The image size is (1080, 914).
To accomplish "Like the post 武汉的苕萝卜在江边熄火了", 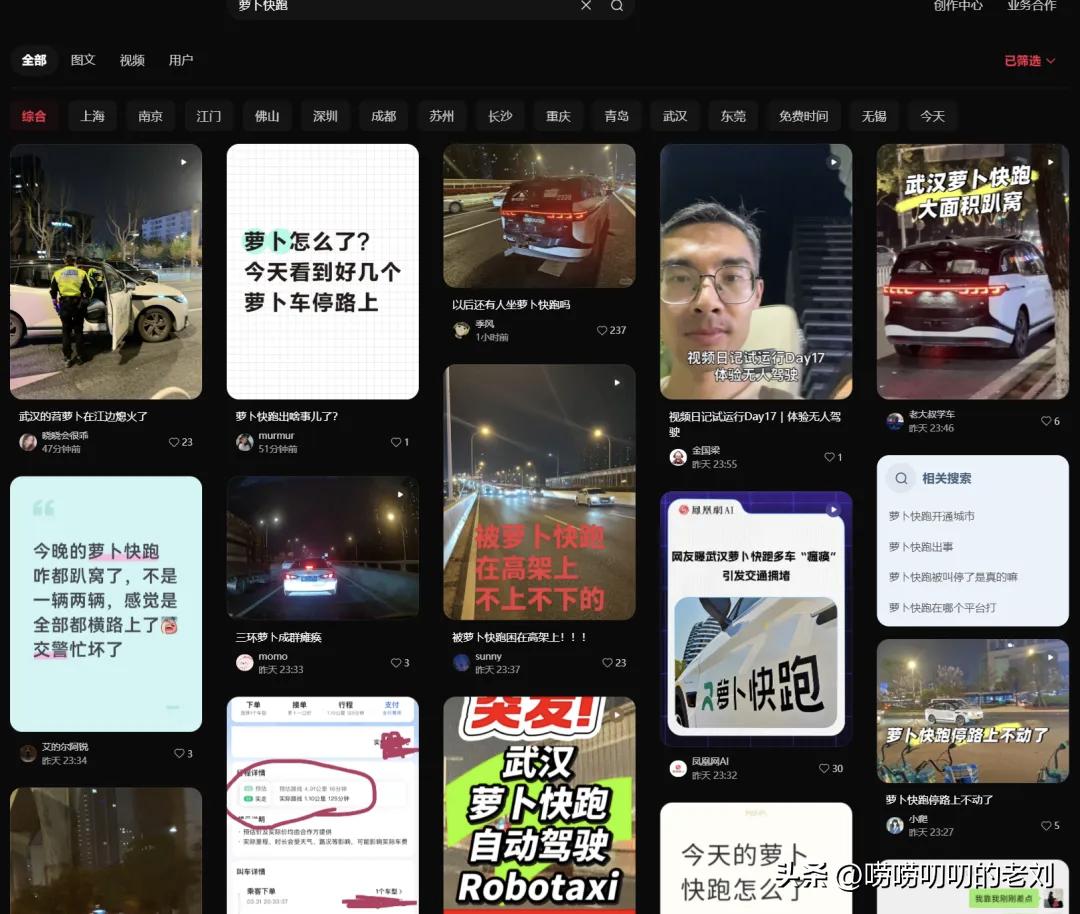I will click(x=174, y=442).
